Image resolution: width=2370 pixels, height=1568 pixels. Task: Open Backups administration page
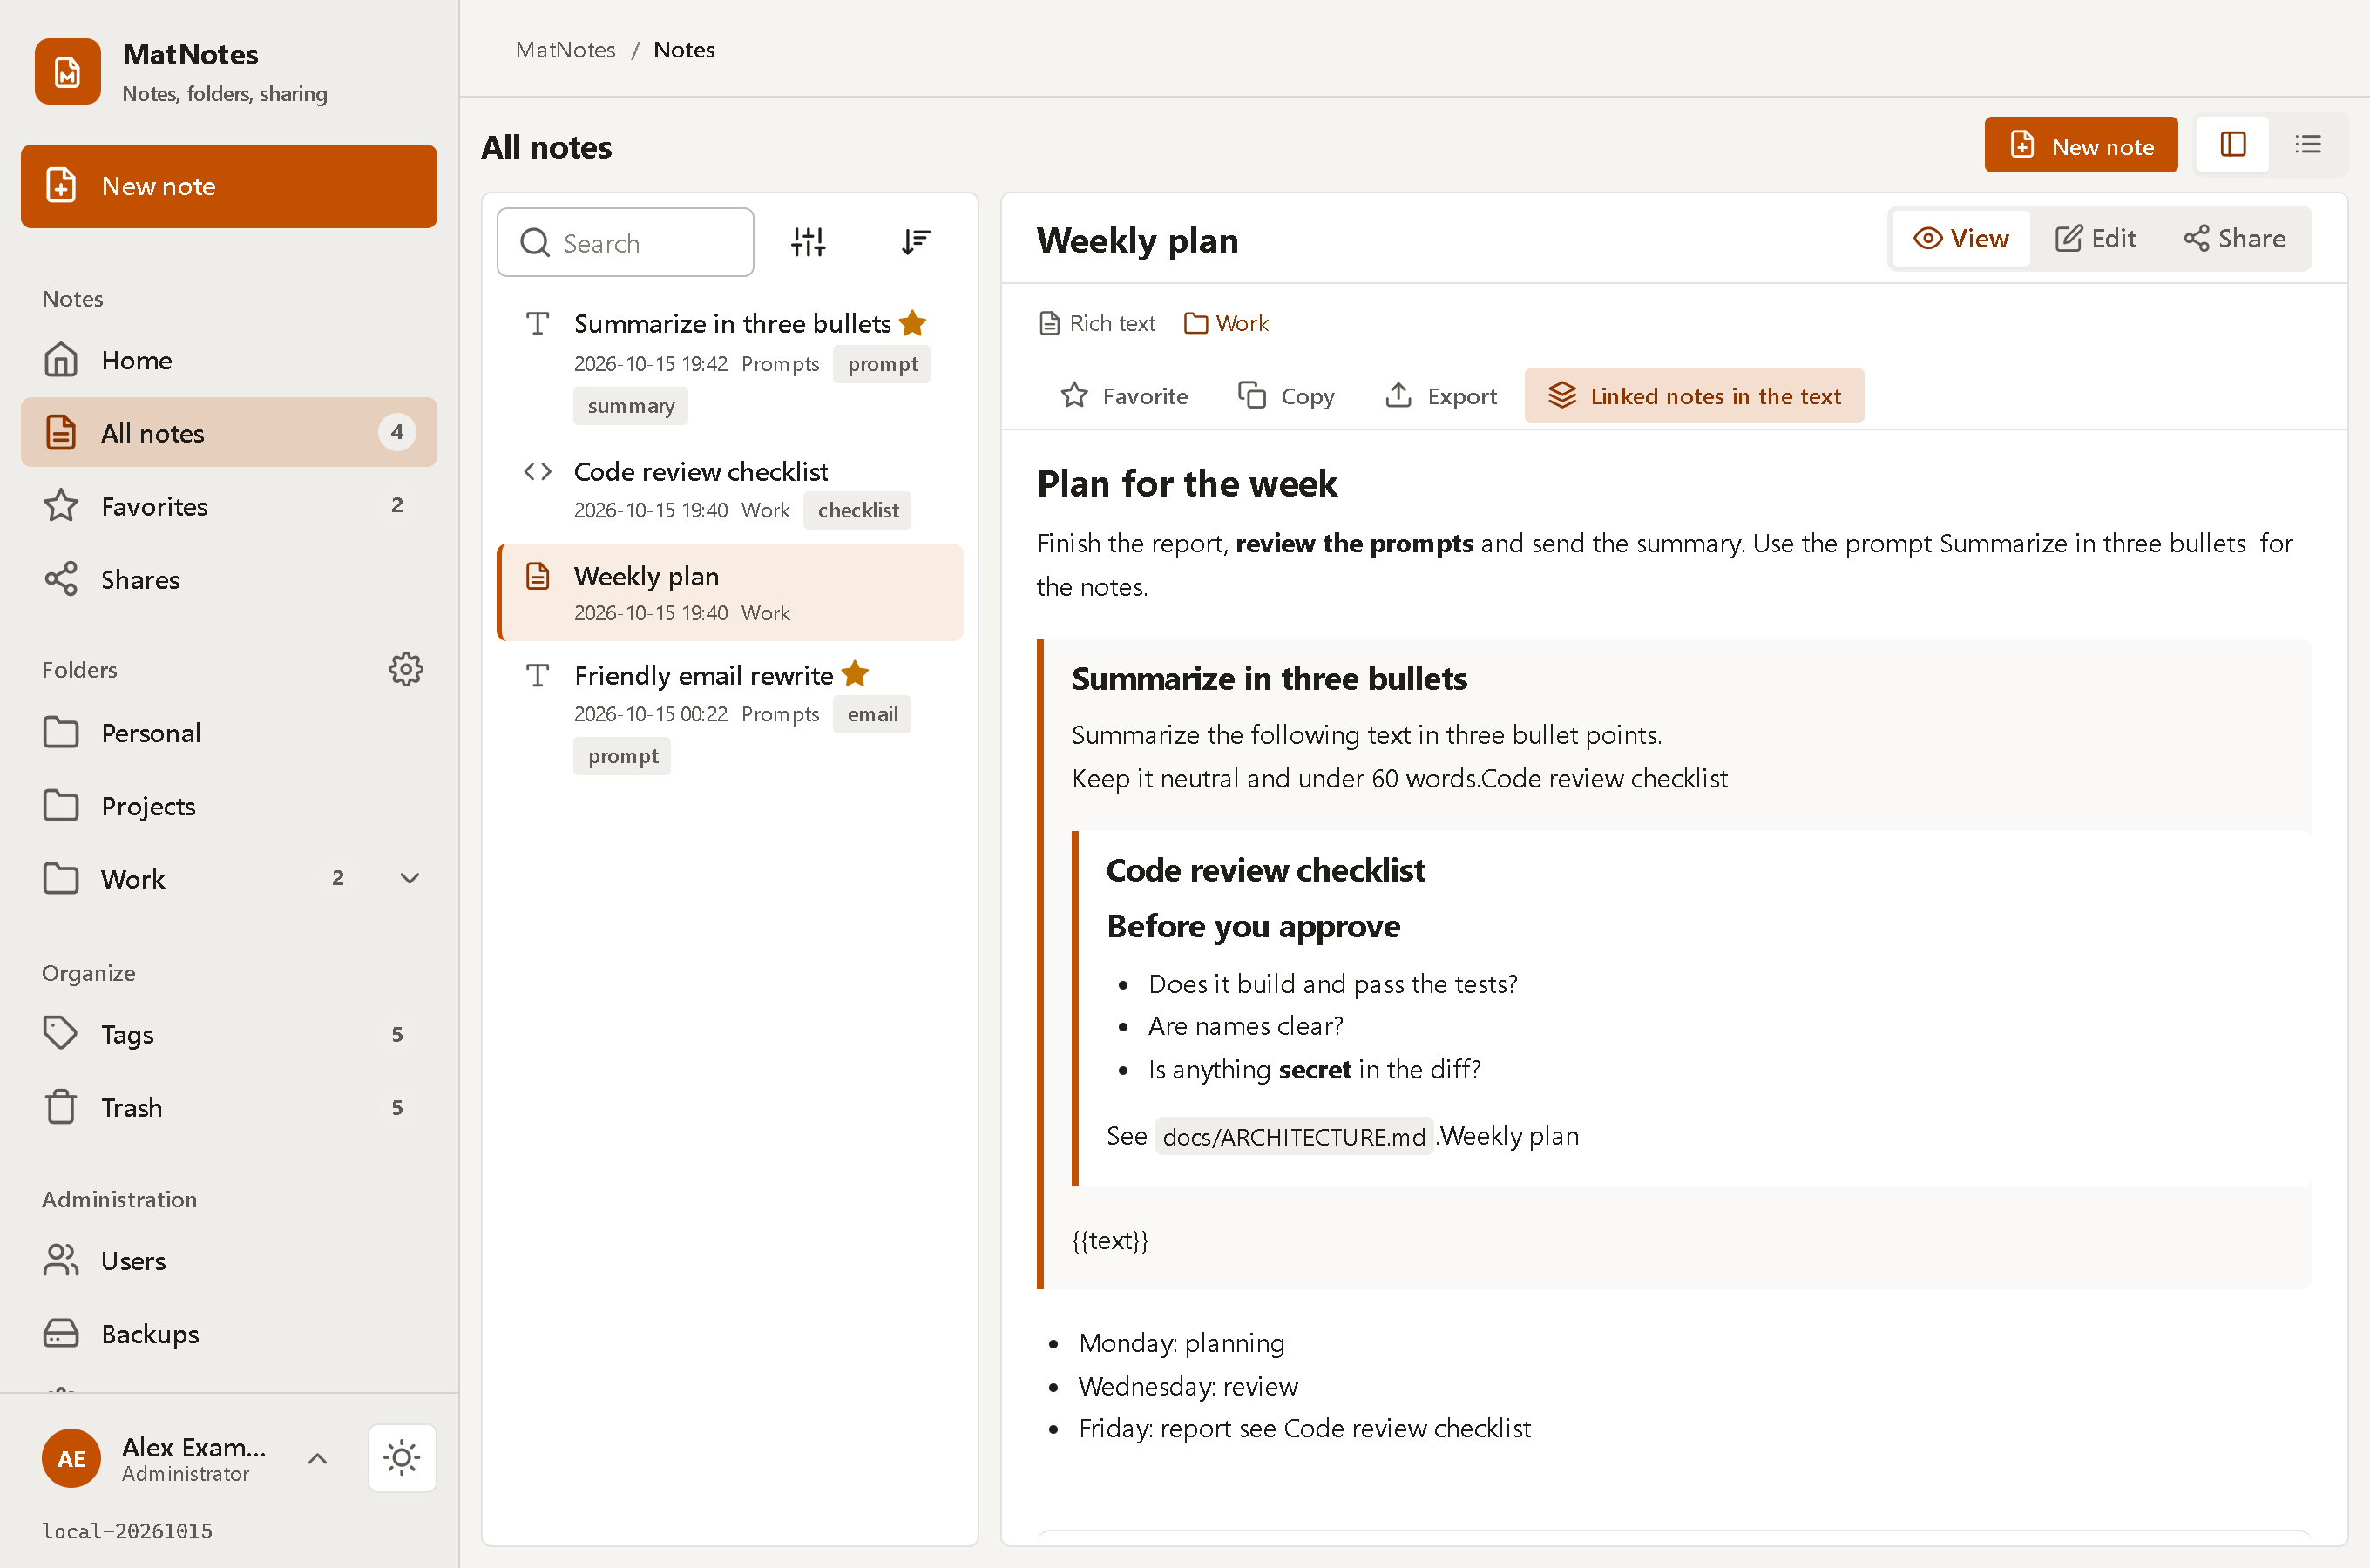229,1334
